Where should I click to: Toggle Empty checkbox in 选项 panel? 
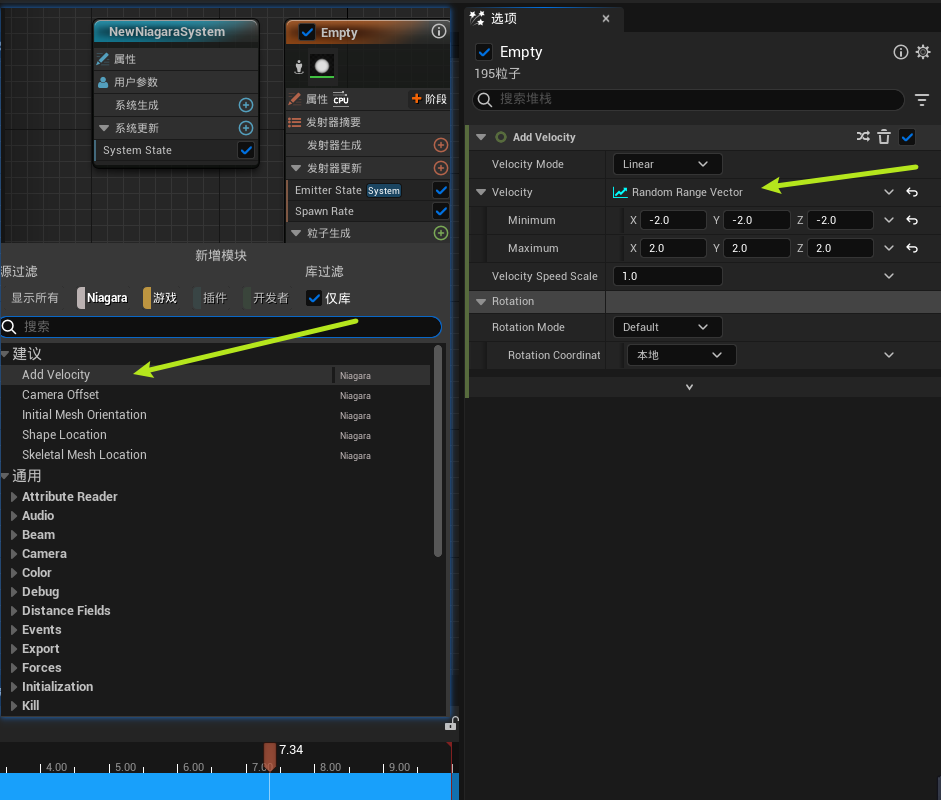(484, 52)
